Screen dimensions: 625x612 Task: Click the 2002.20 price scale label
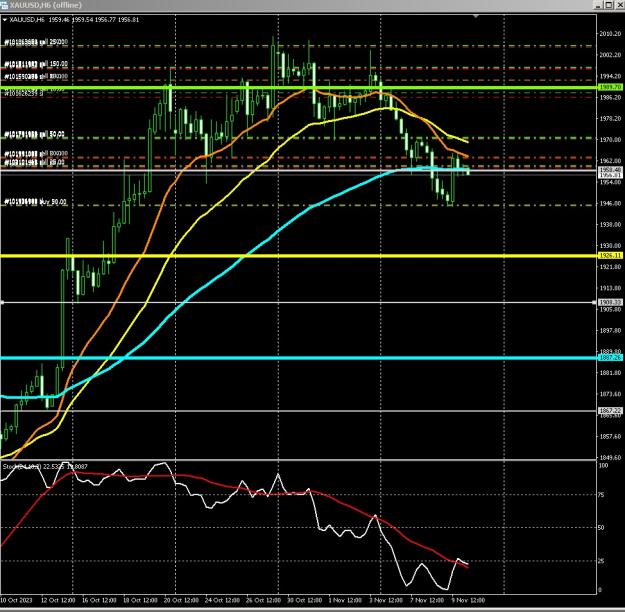610,55
